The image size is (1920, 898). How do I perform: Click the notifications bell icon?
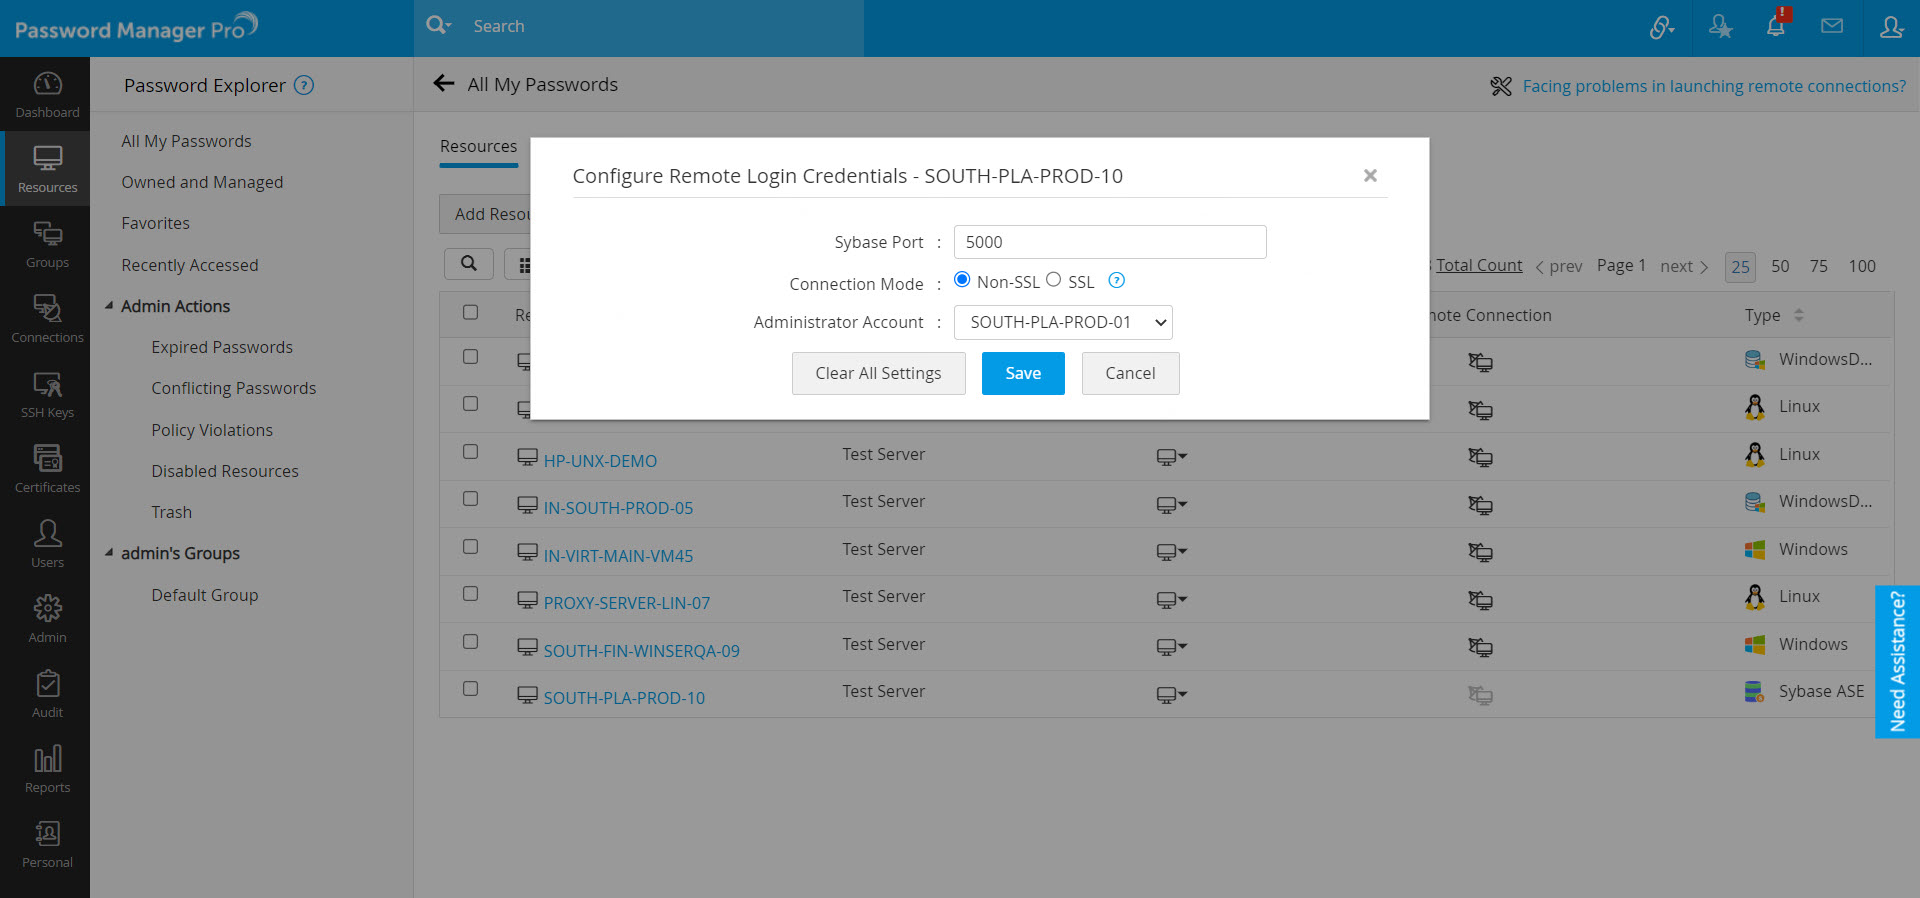tap(1776, 27)
